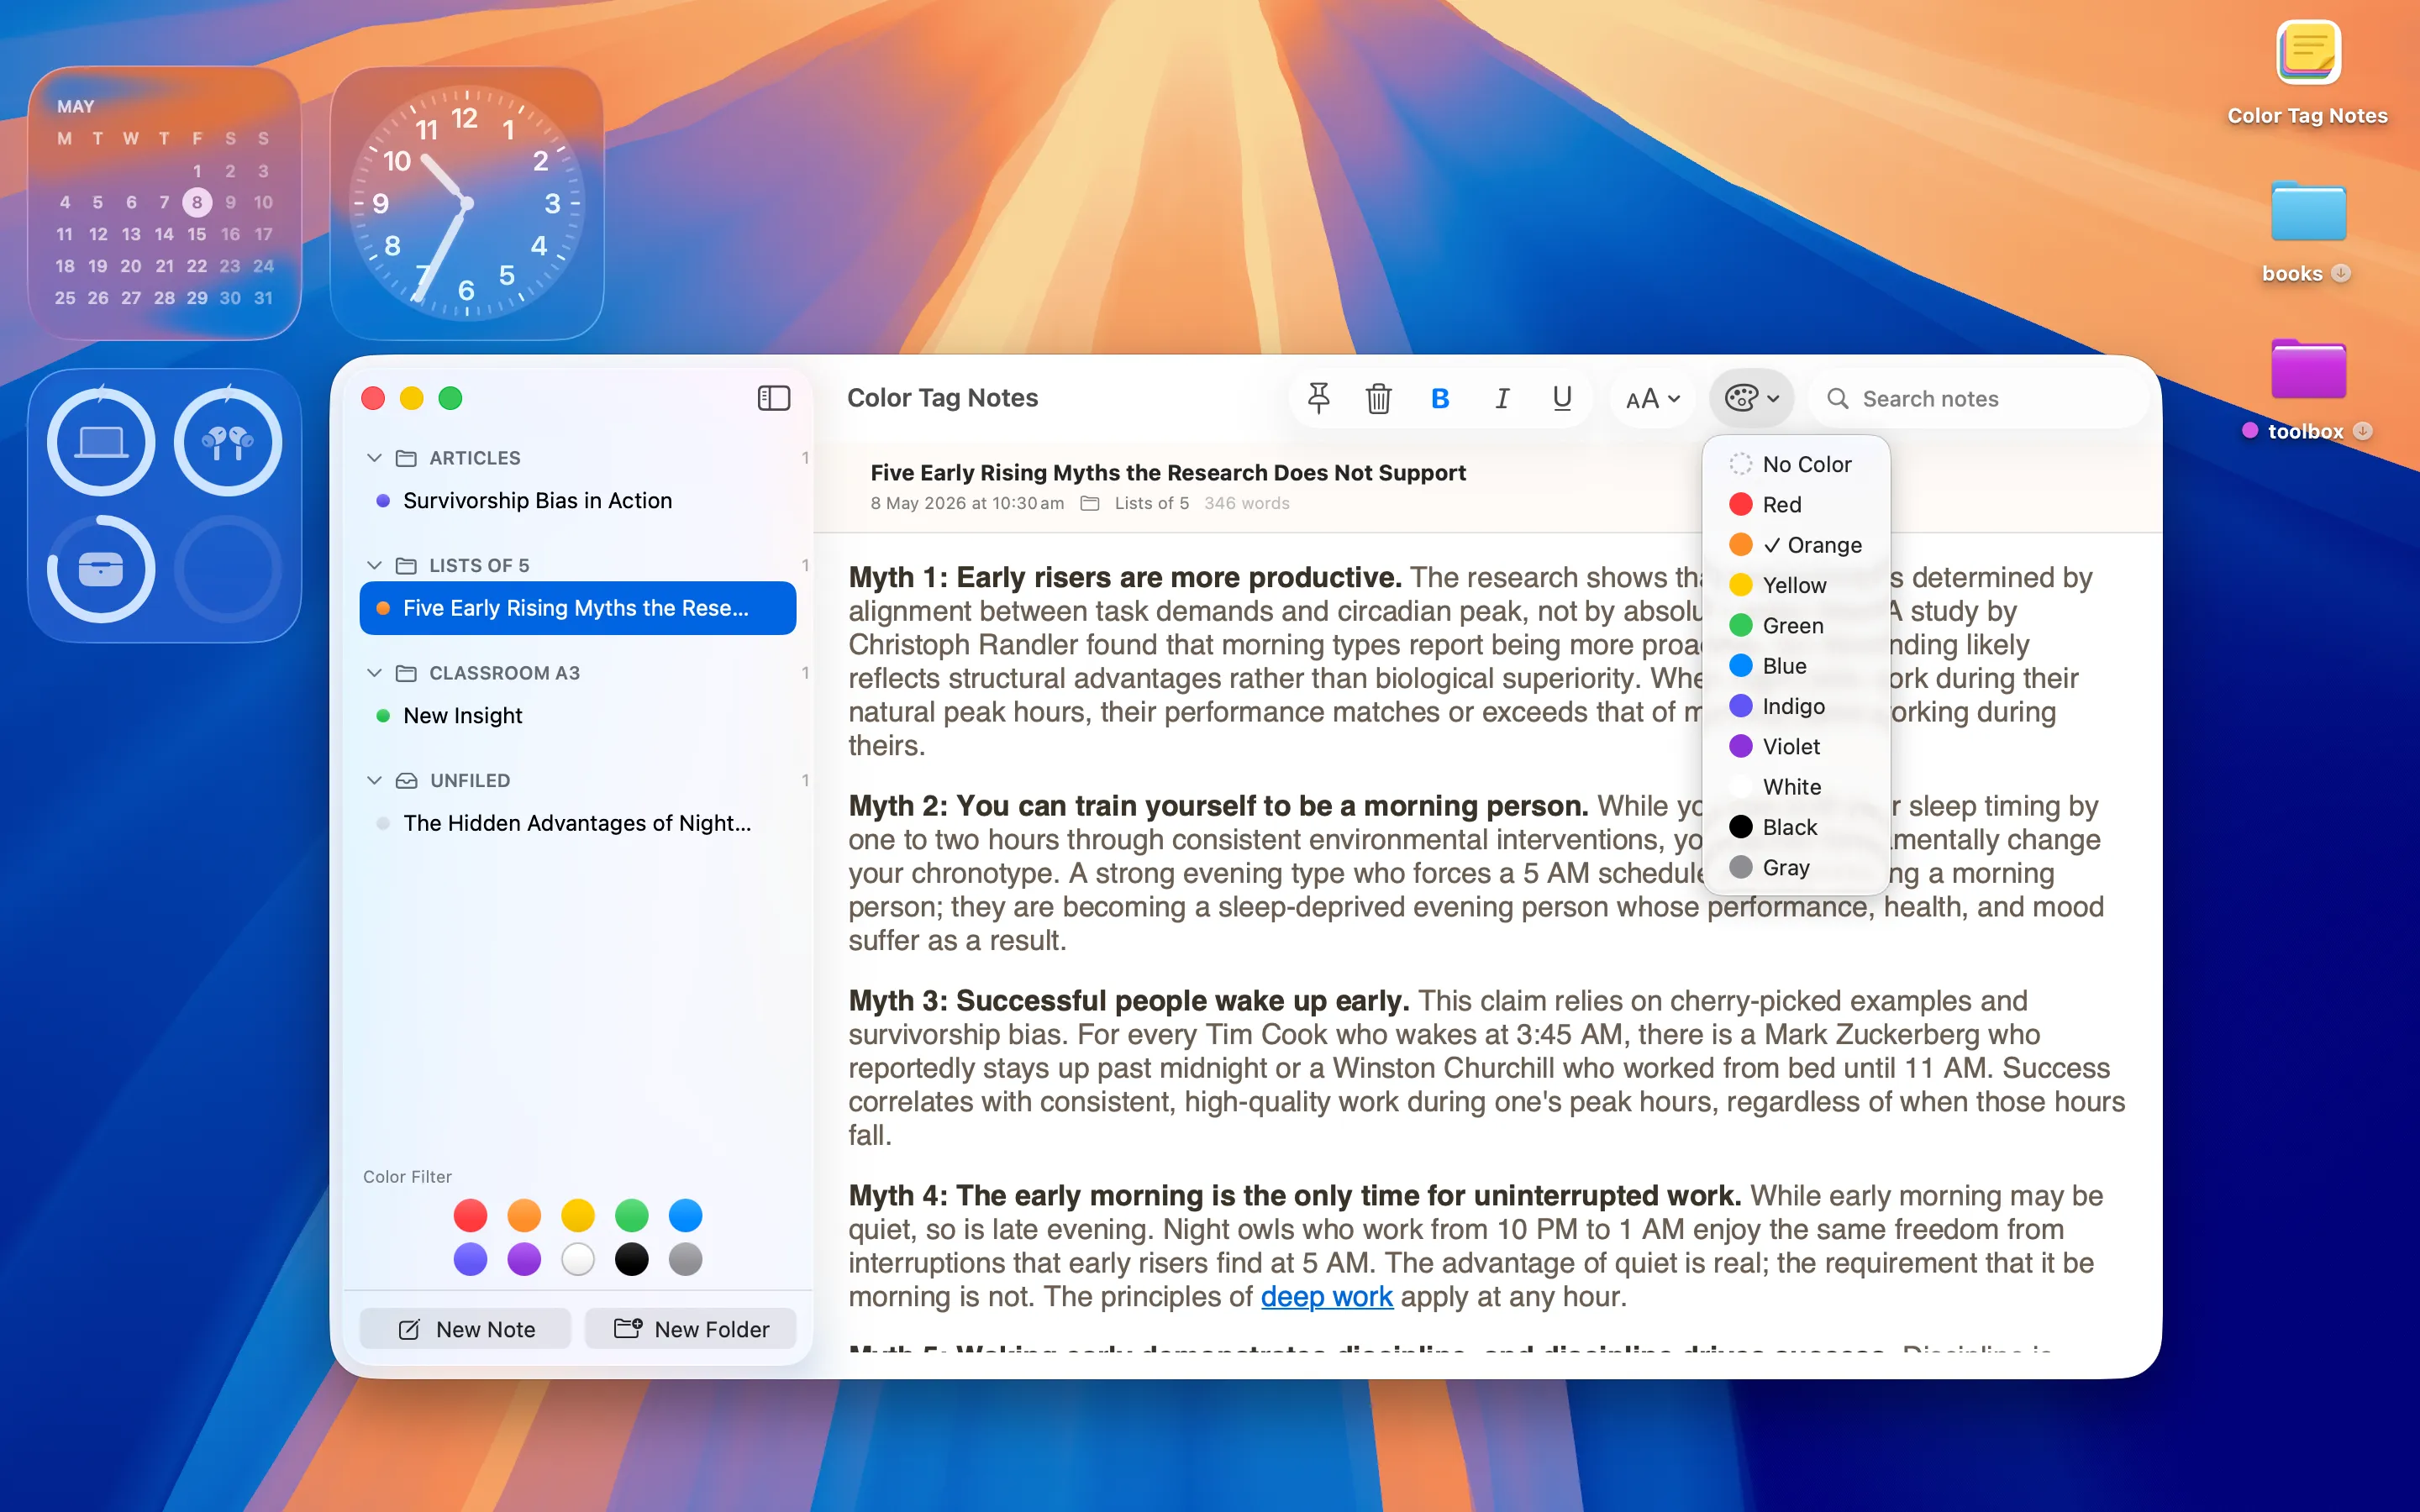Choose White from the color menu
The image size is (2420, 1512).
1795,787
